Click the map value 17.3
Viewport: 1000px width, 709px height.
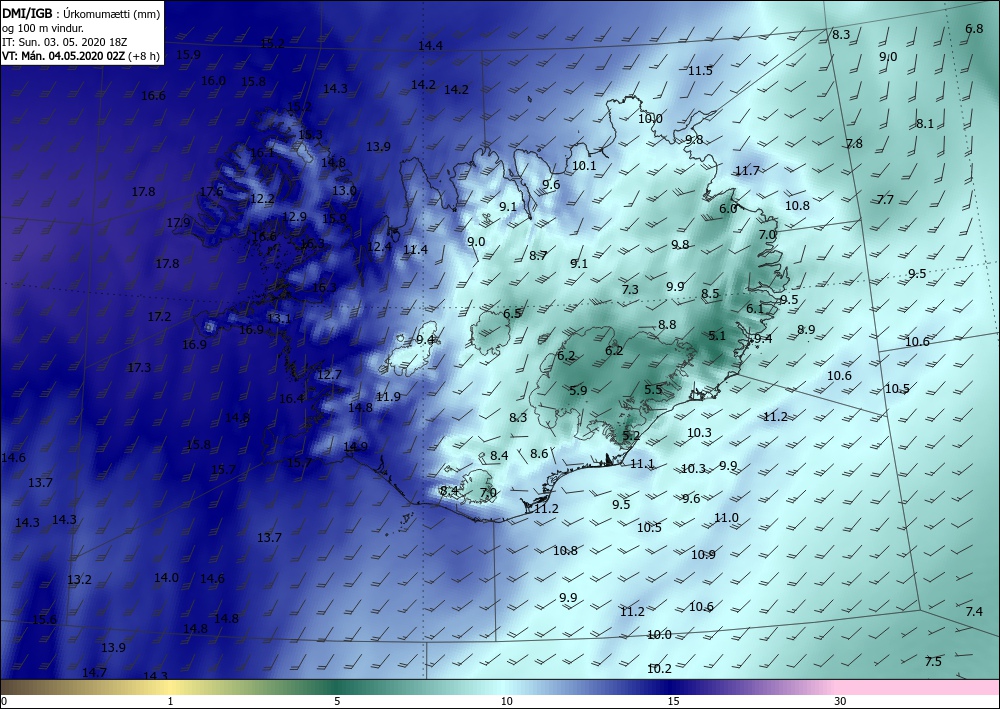point(139,368)
